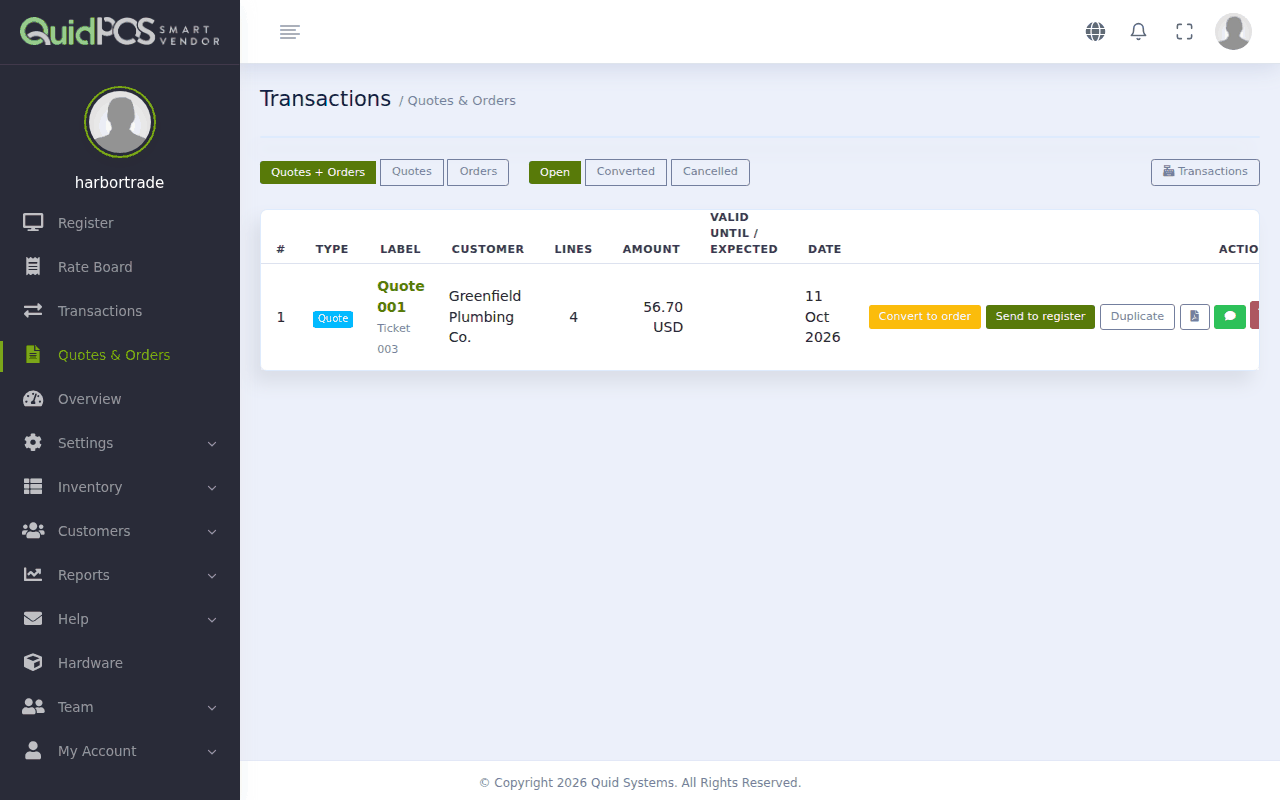The width and height of the screenshot is (1280, 800).
Task: Expand the Help submenu chevron
Action: coord(212,619)
